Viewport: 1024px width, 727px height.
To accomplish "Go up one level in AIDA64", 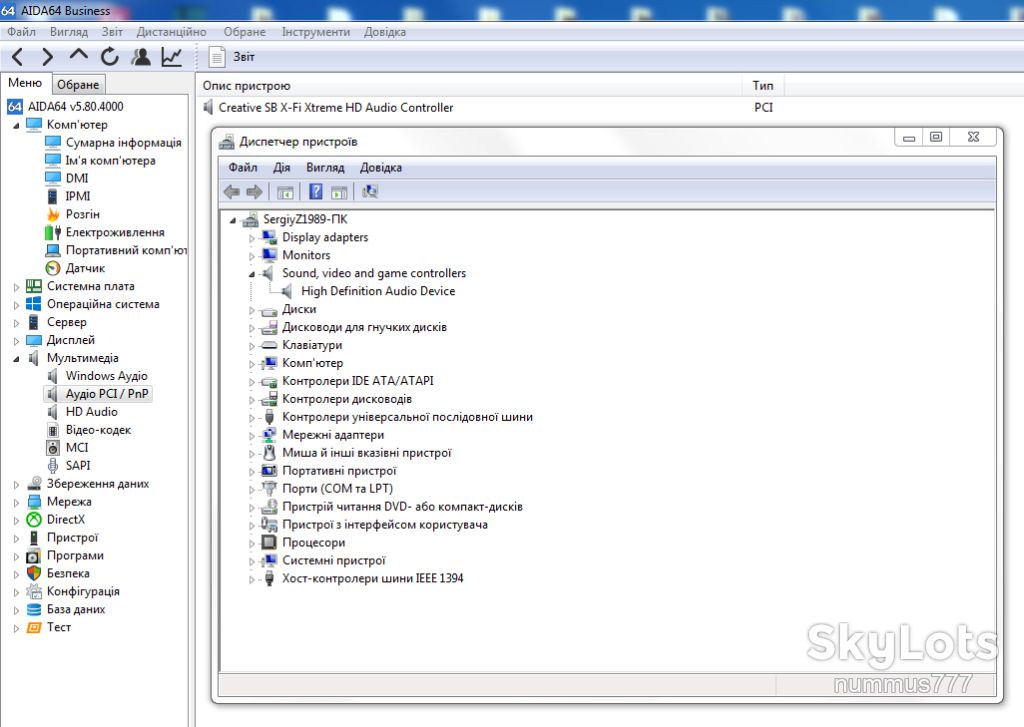I will pyautogui.click(x=78, y=56).
